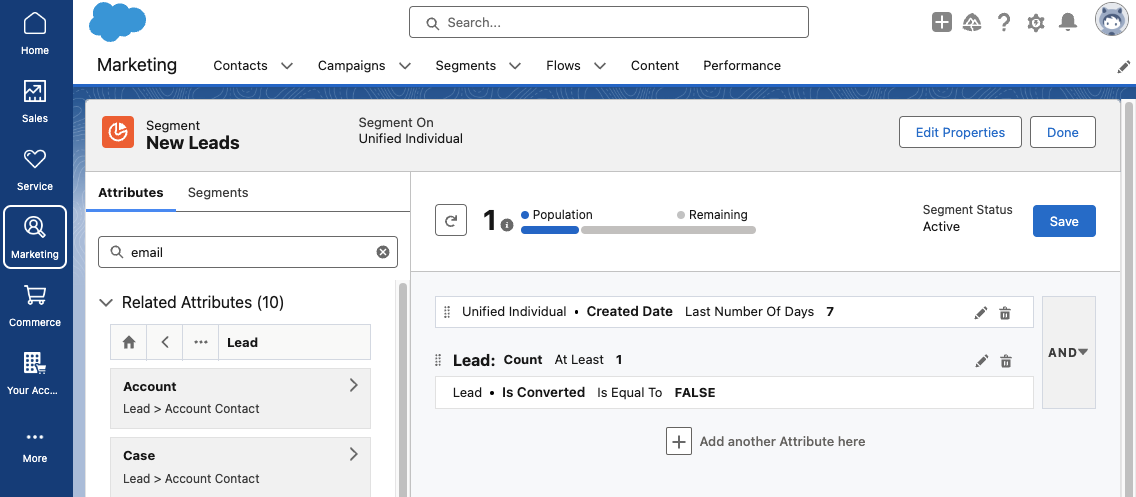This screenshot has width=1136, height=497.
Task: Delete the Created Date rule via trash icon
Action: (x=1005, y=313)
